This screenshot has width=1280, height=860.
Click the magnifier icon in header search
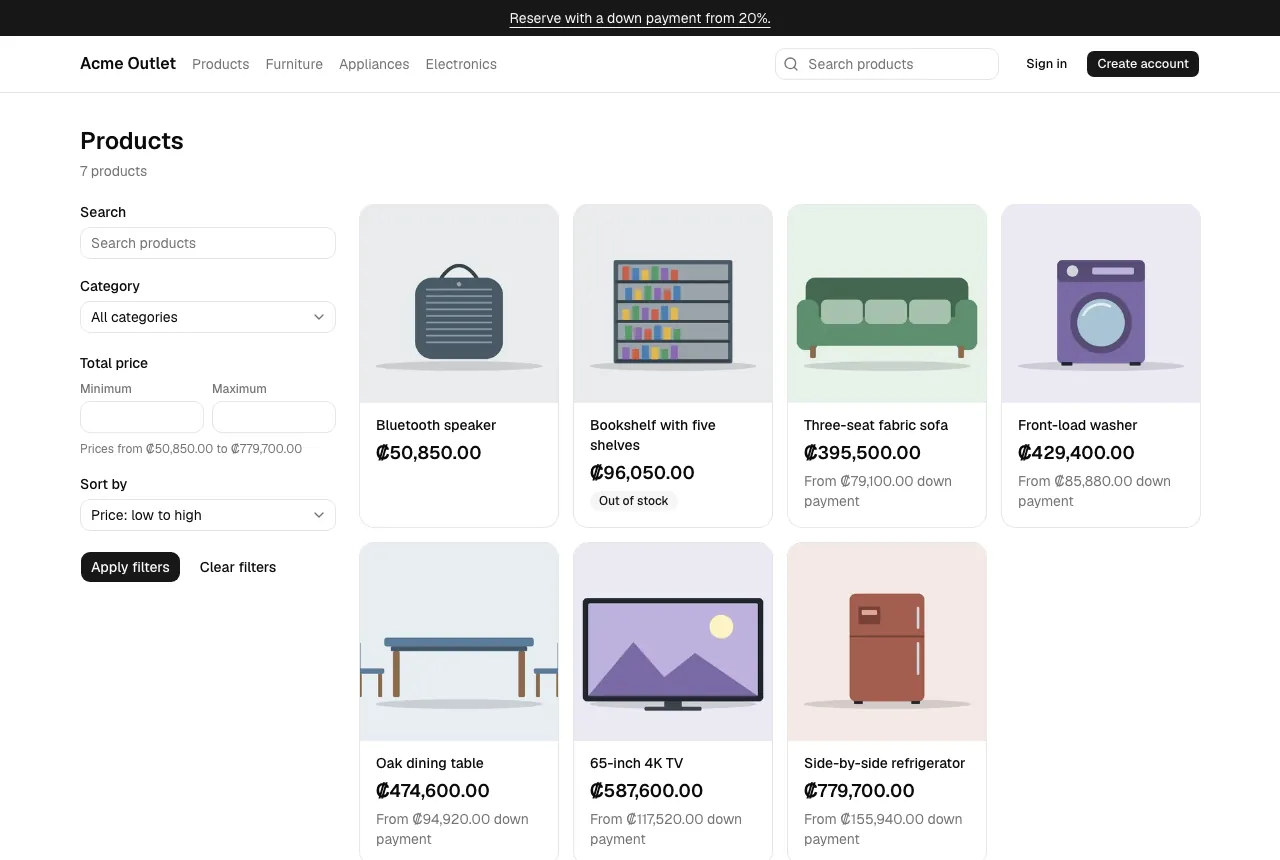click(x=791, y=64)
